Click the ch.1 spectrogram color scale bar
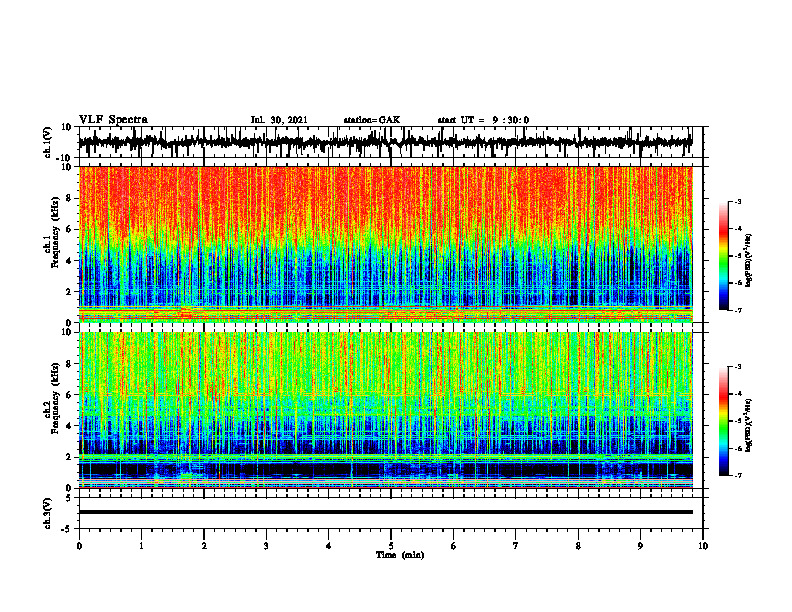The image size is (792, 612). tap(723, 256)
